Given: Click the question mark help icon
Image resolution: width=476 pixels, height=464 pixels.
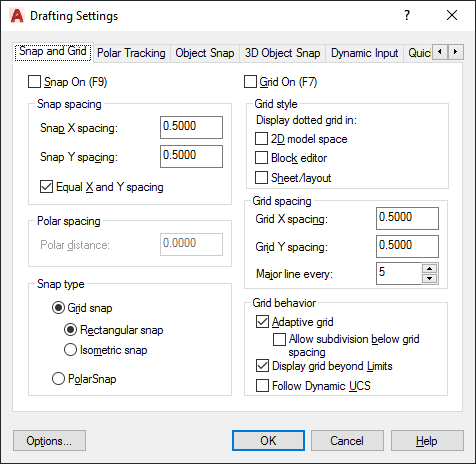Looking at the screenshot, I should [x=407, y=15].
